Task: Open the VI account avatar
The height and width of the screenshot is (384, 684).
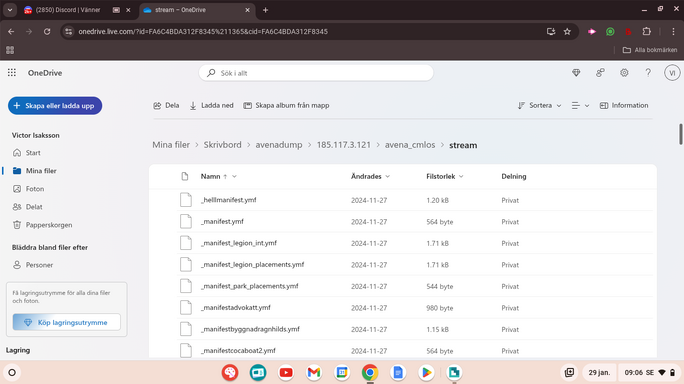Action: (x=672, y=73)
